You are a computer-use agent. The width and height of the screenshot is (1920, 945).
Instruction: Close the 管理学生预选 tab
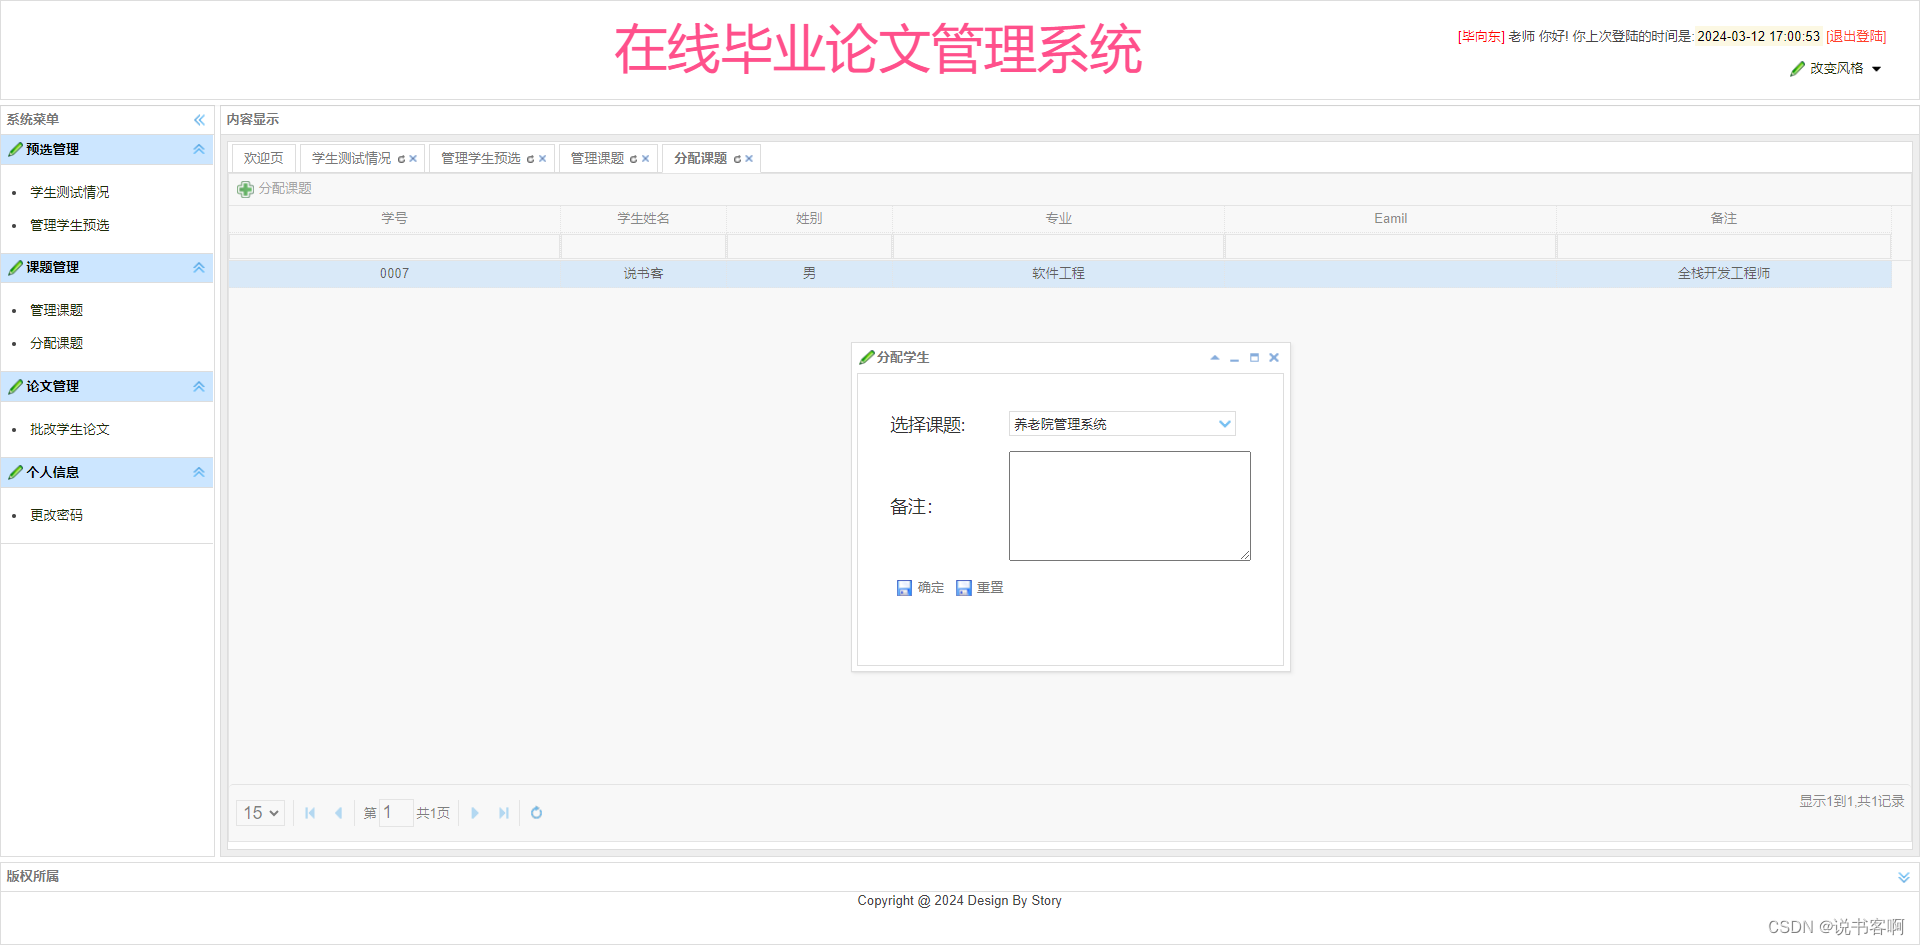542,159
